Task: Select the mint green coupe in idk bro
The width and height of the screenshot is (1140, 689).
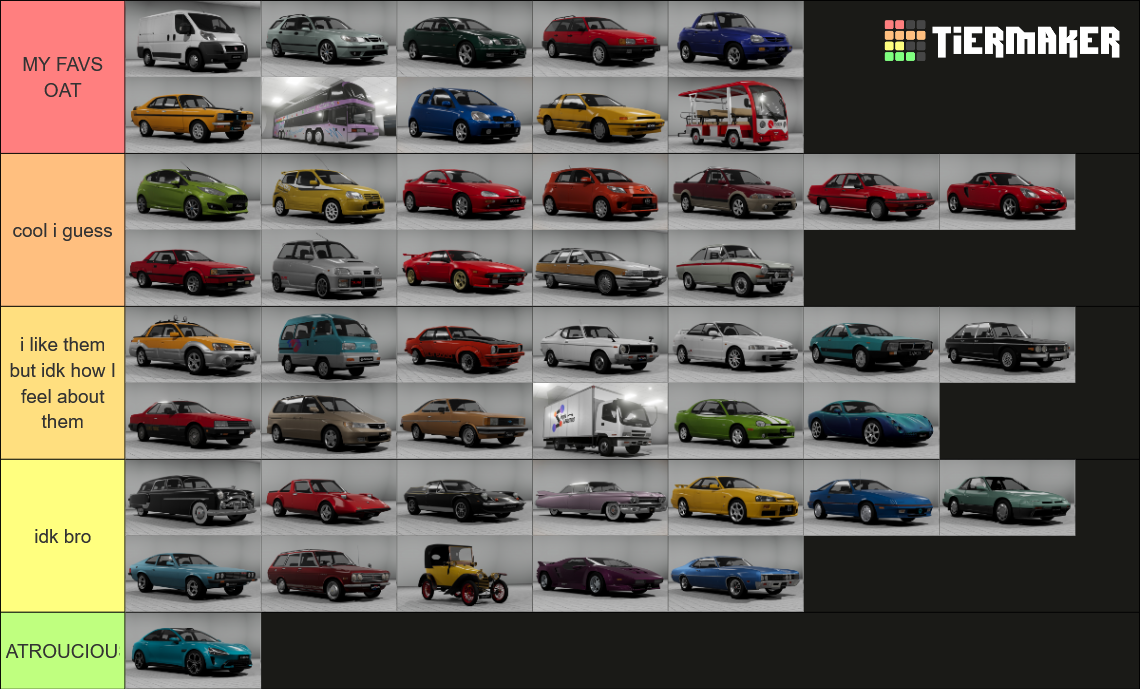Action: [x=1008, y=498]
